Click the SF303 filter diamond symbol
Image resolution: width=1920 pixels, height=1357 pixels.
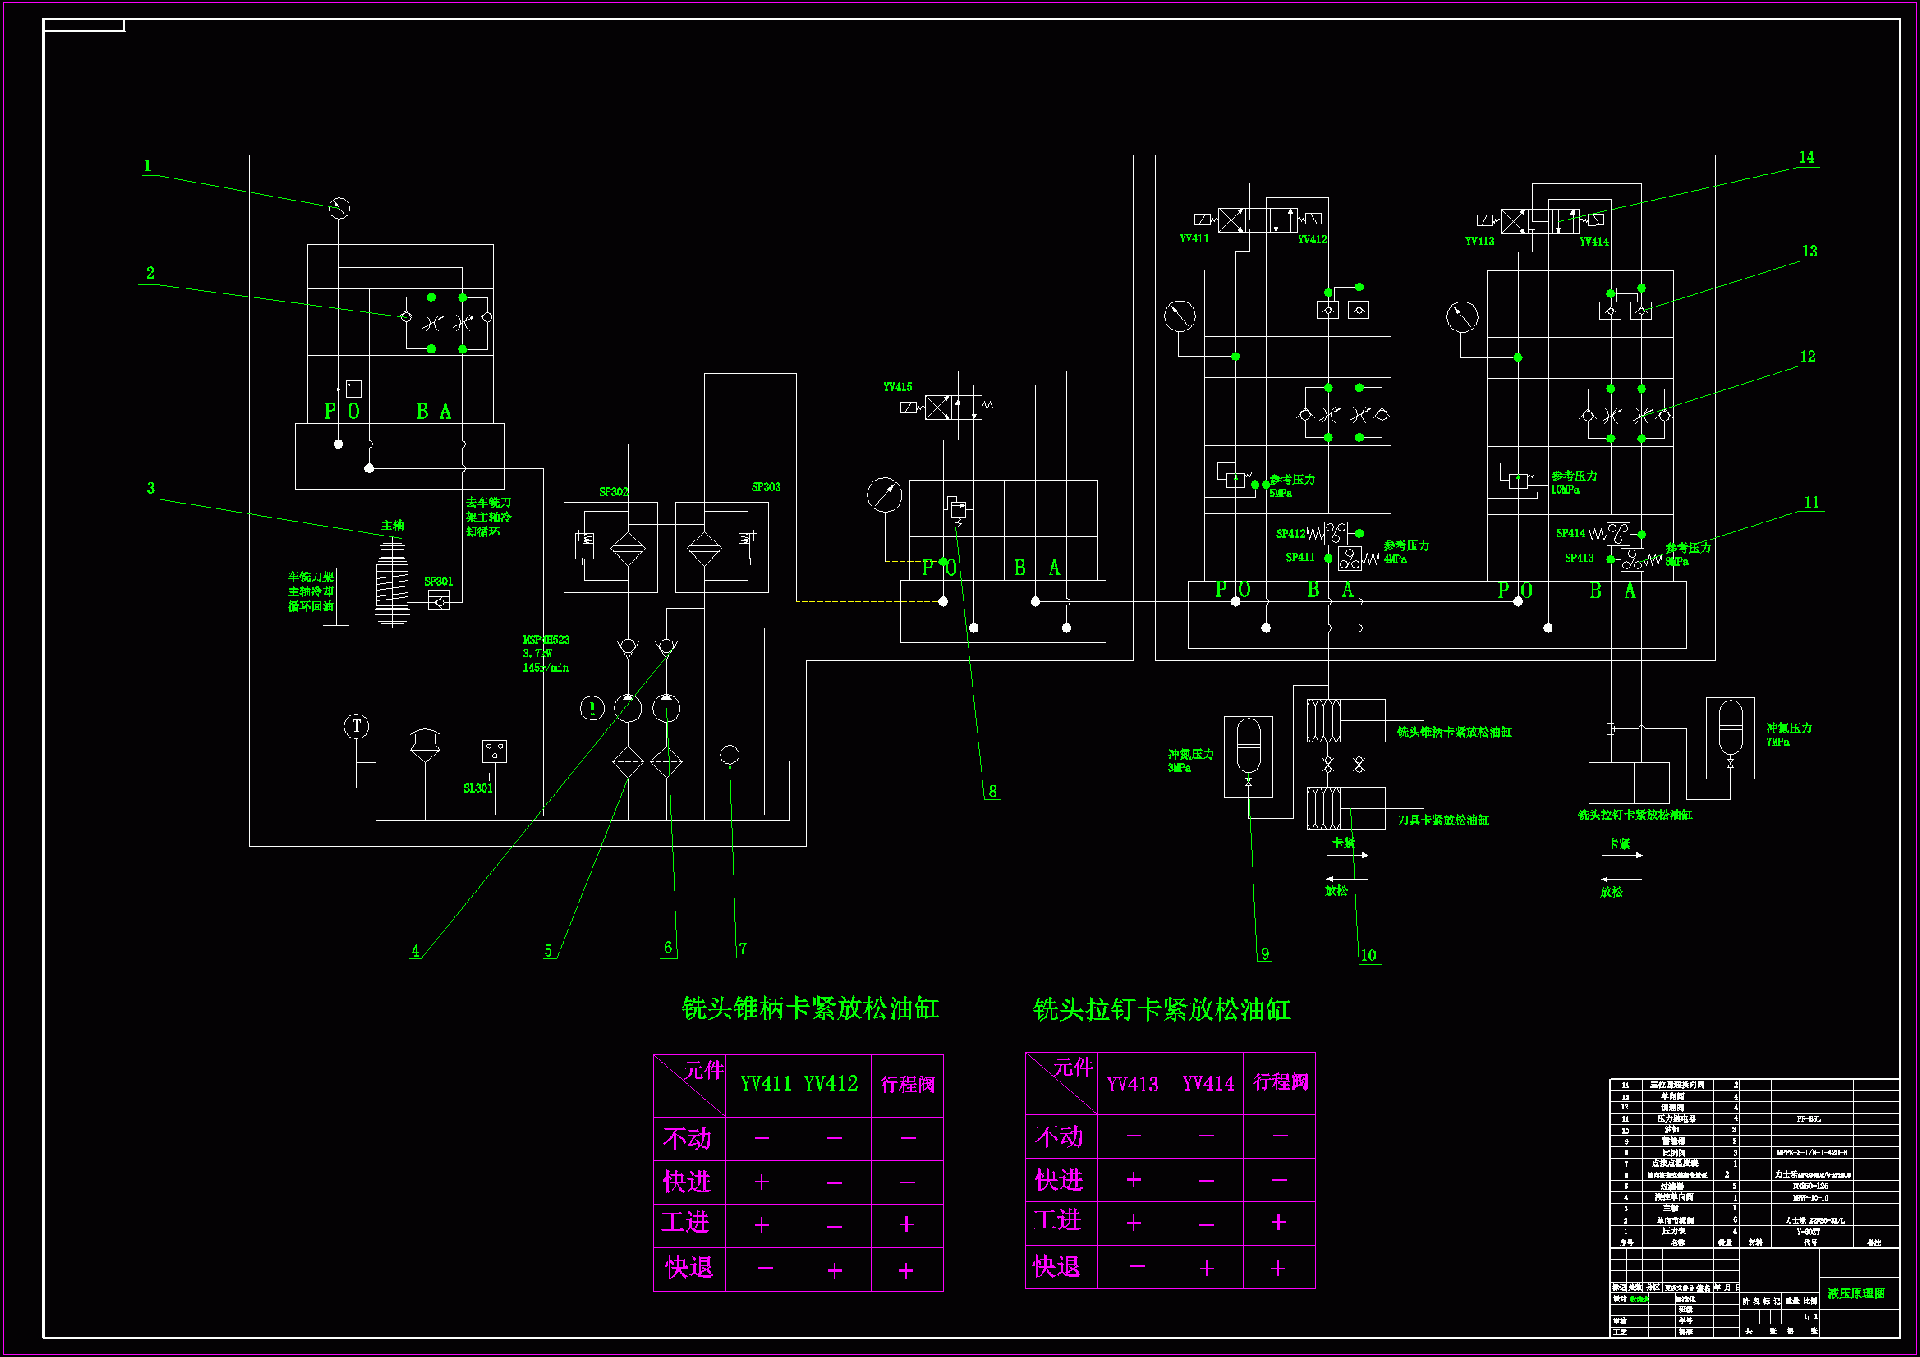(704, 548)
